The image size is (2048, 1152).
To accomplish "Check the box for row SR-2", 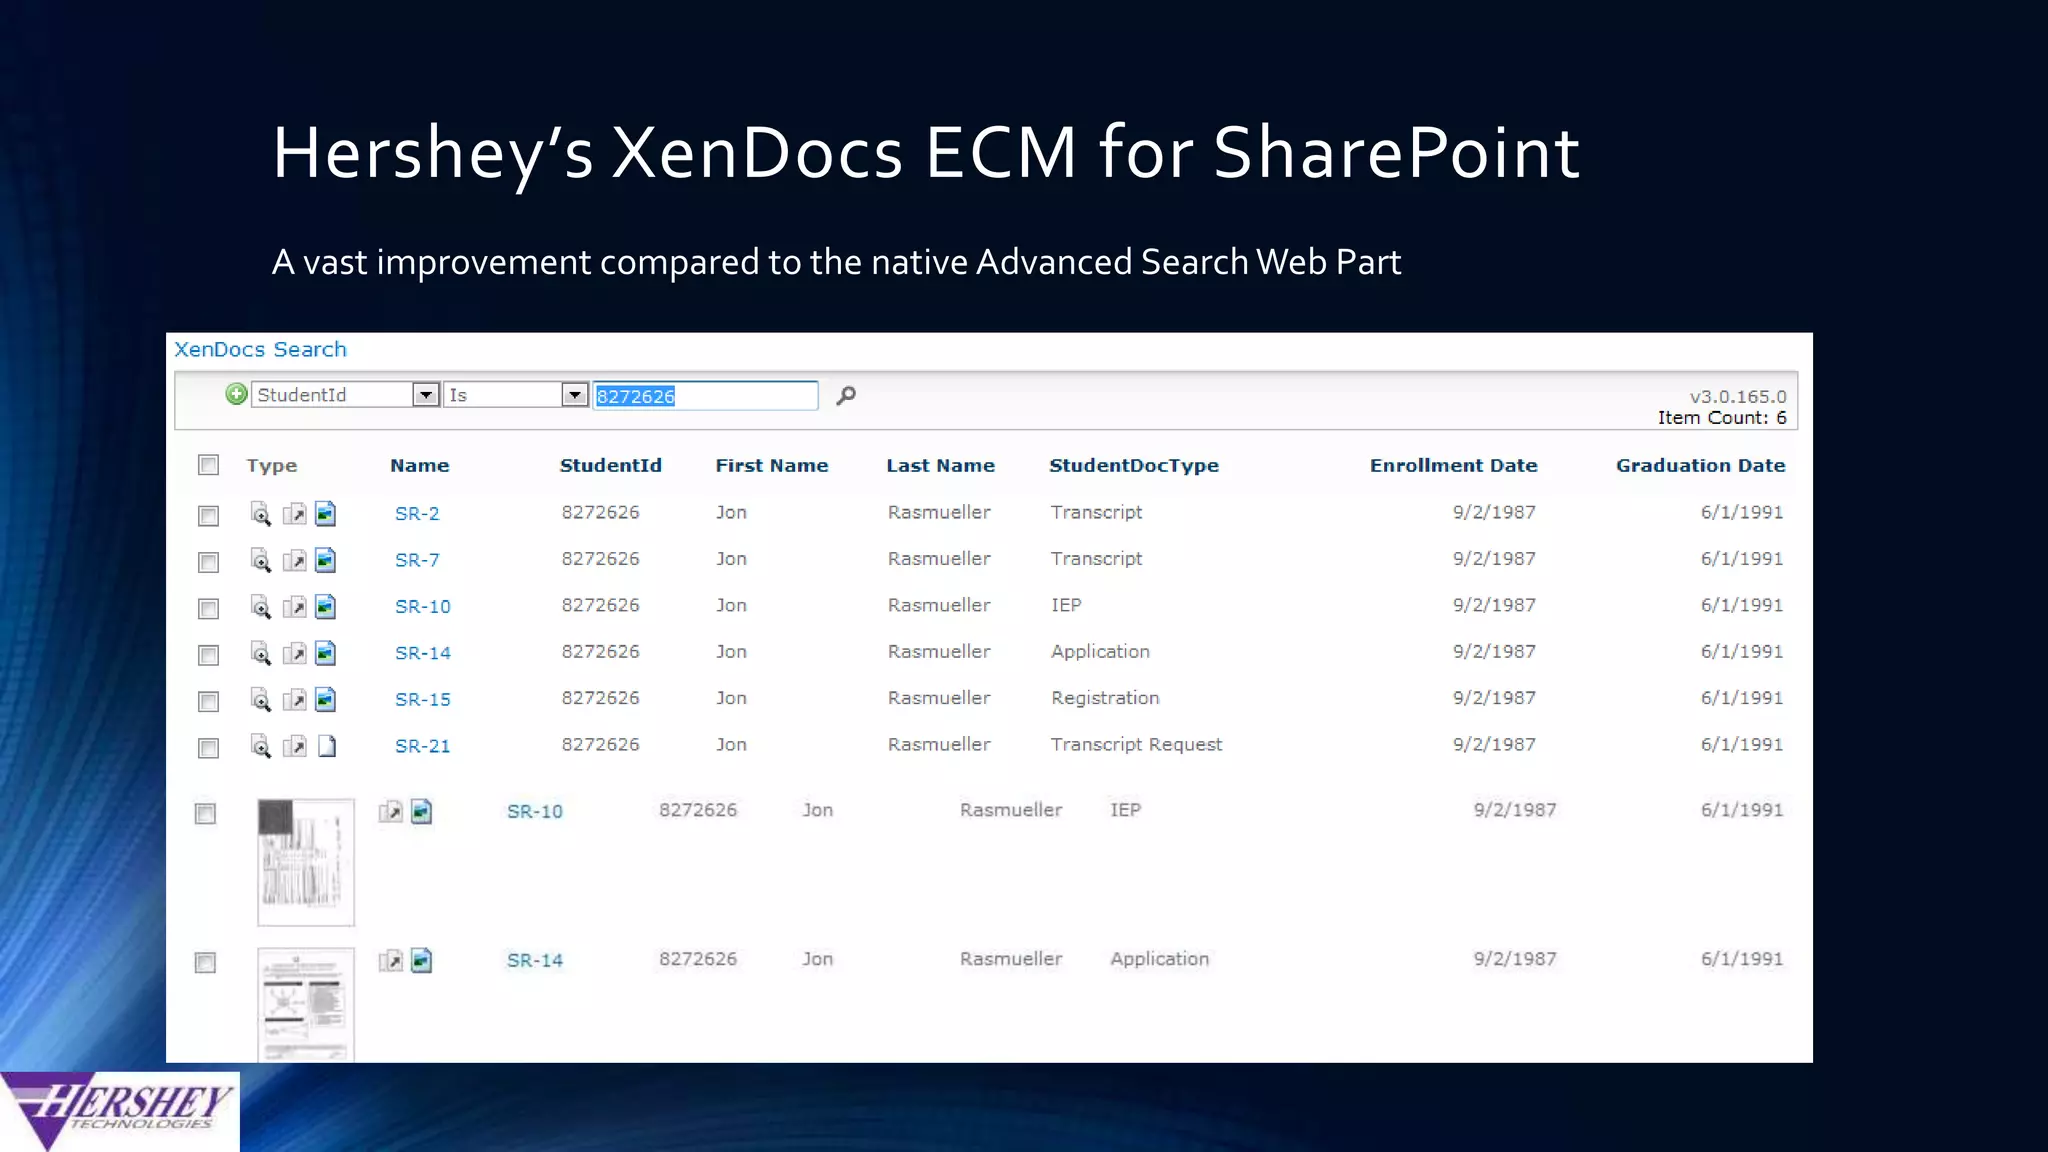I will (x=208, y=516).
